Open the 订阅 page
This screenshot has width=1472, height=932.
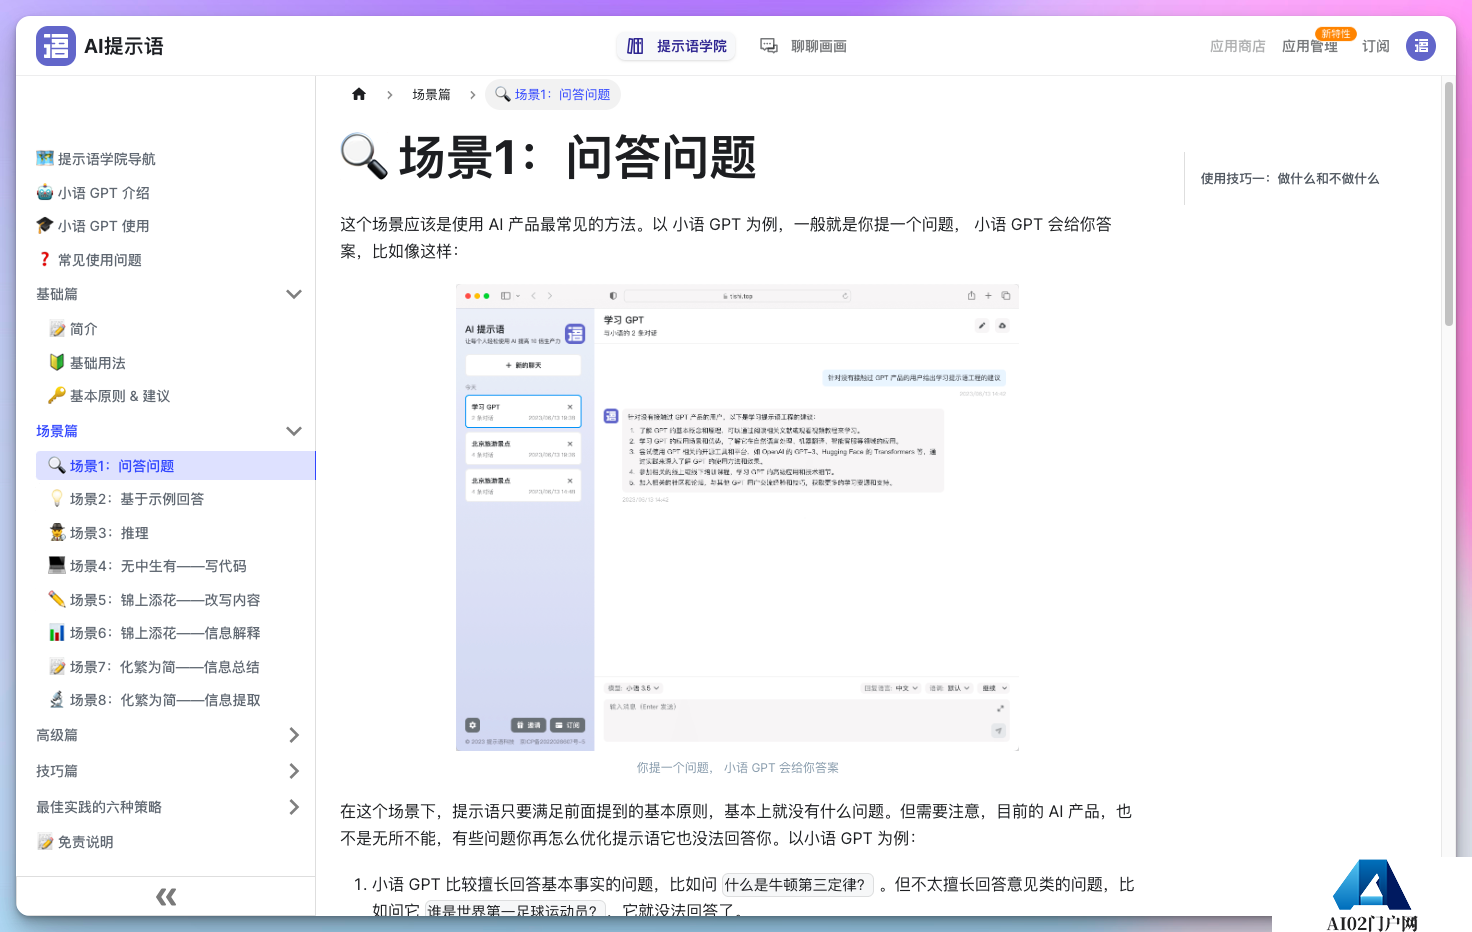[x=1376, y=46]
